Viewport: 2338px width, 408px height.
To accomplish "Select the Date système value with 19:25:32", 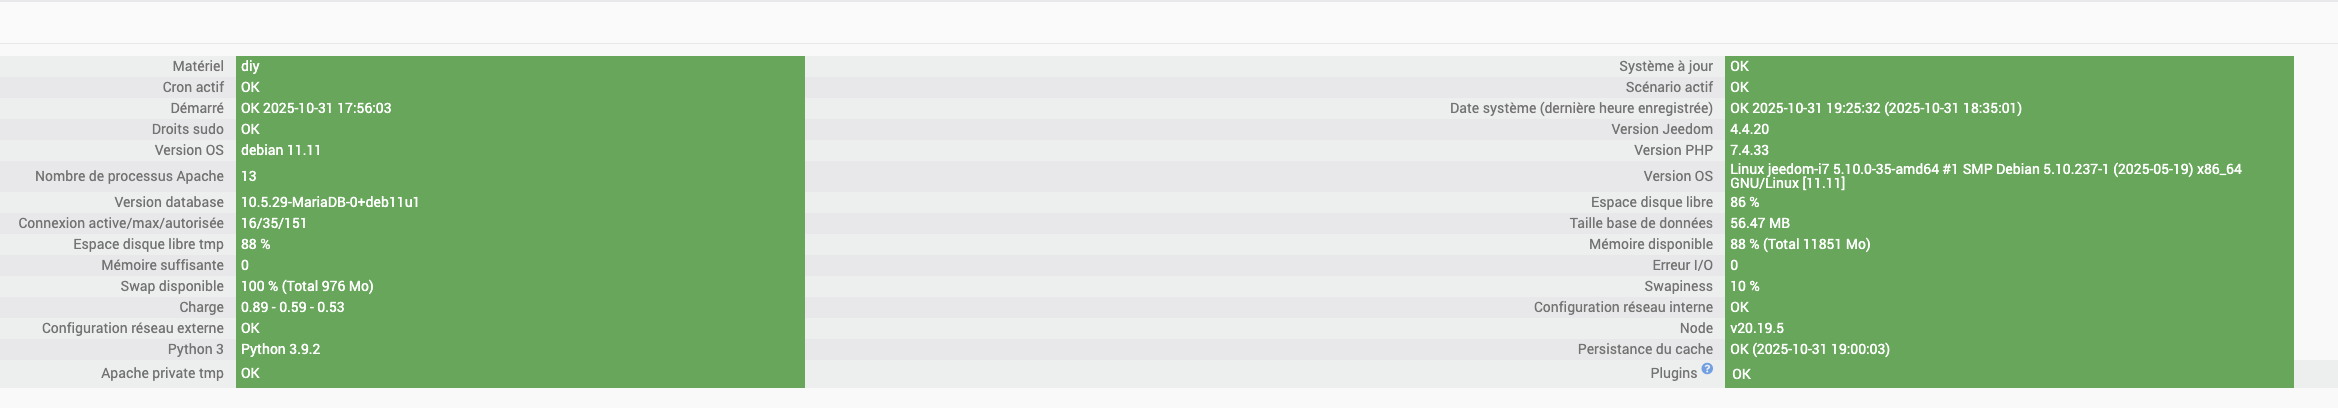I will point(1875,108).
